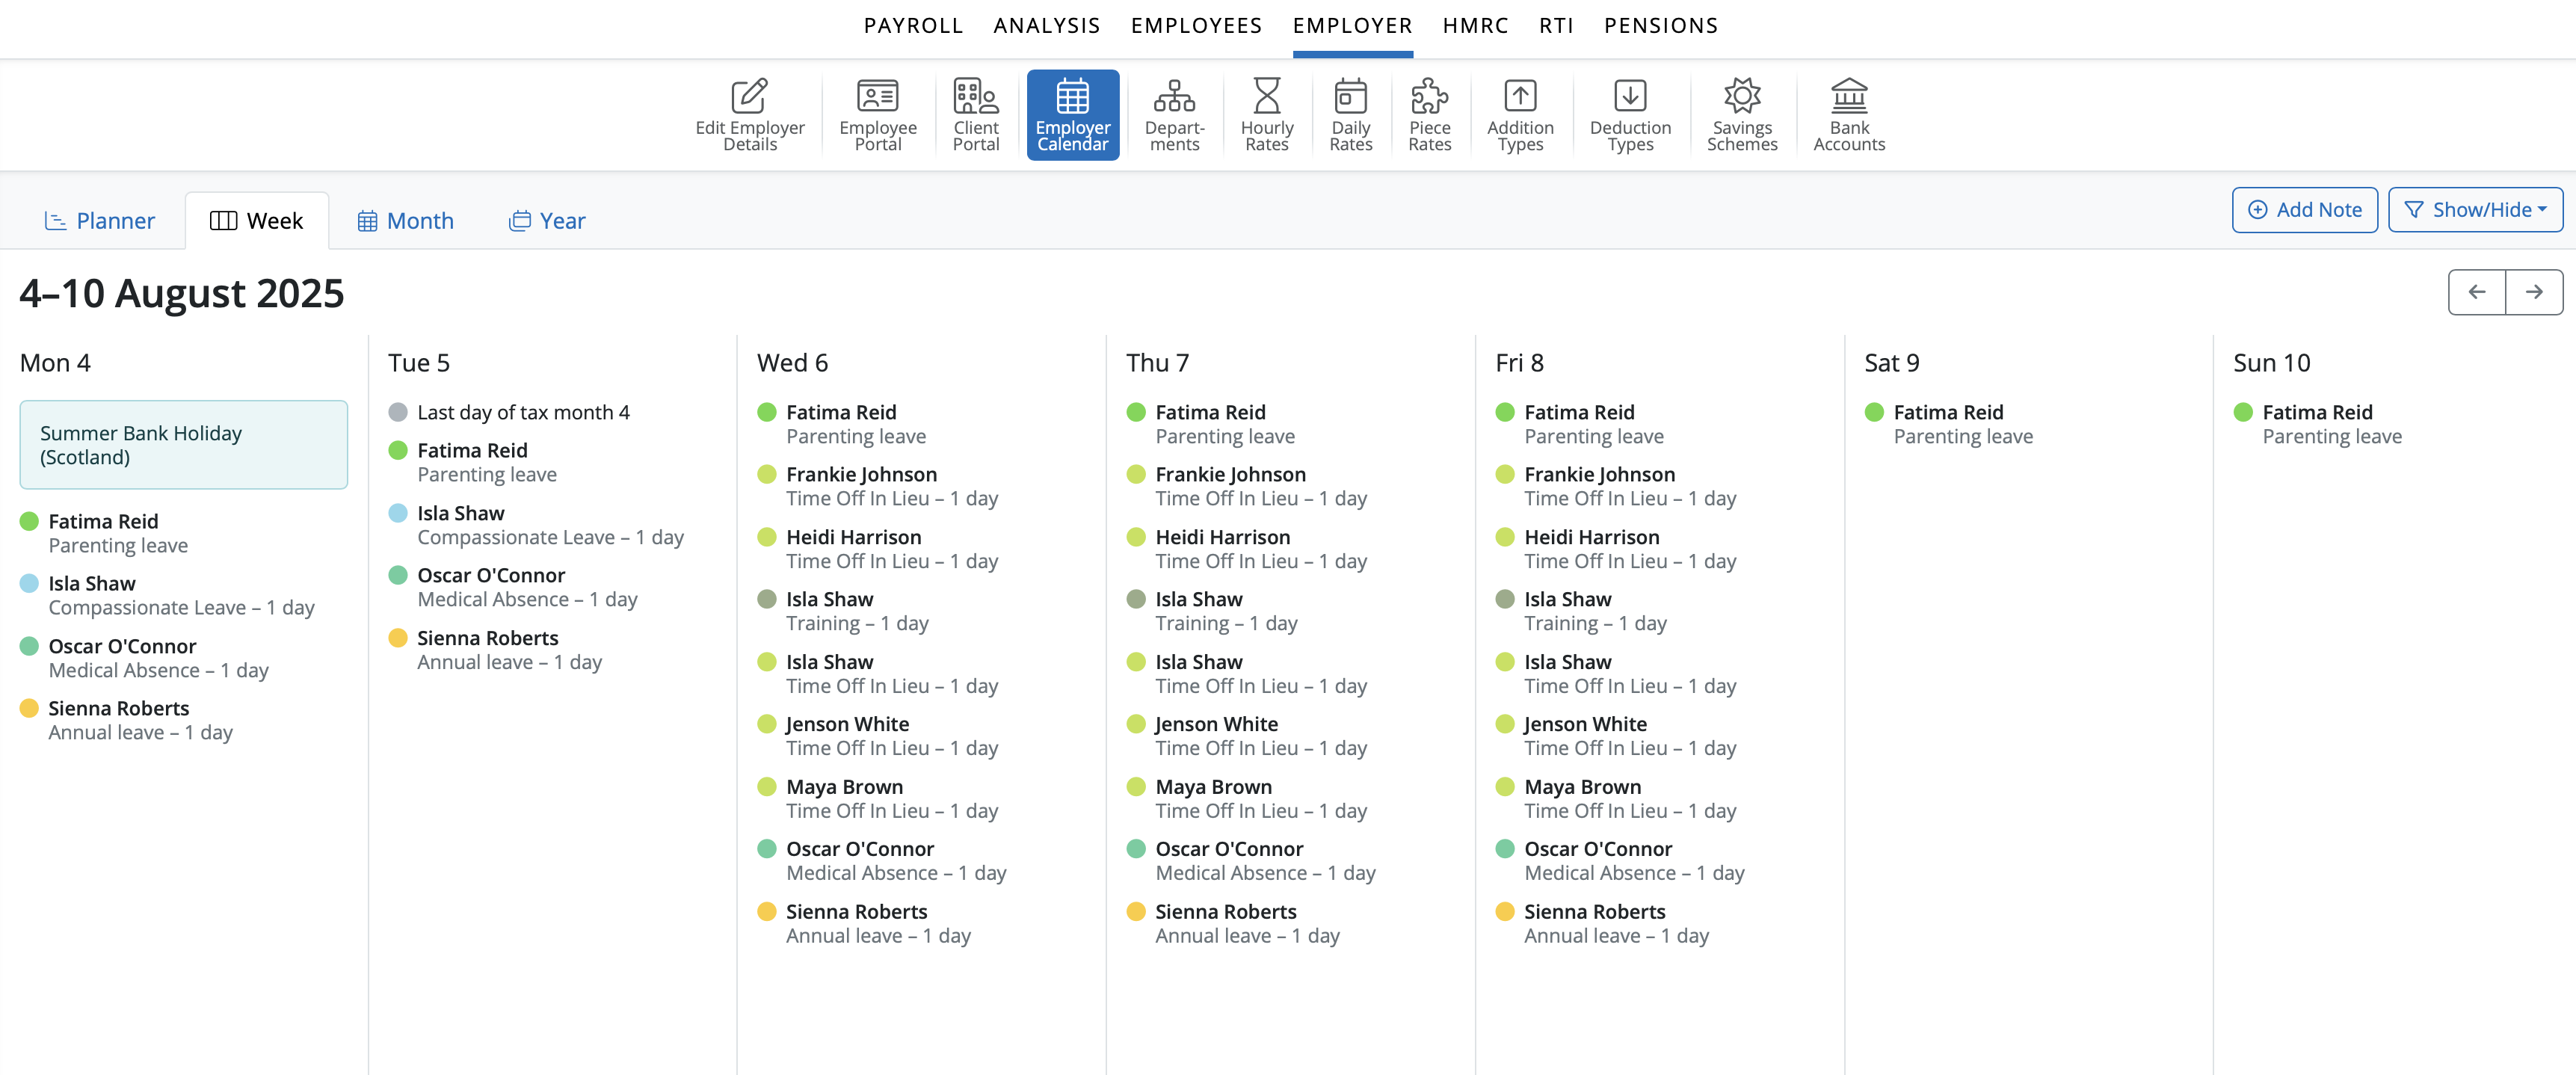This screenshot has height=1075, width=2576.
Task: Click the Add Note button
Action: 2304,210
